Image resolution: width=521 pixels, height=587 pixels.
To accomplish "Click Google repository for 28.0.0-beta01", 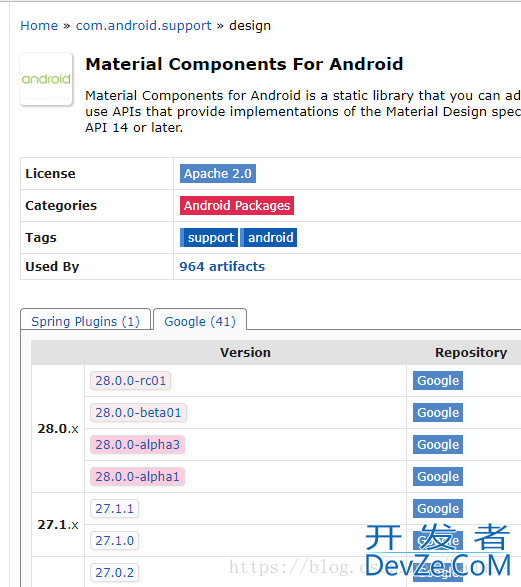I will pyautogui.click(x=438, y=413).
